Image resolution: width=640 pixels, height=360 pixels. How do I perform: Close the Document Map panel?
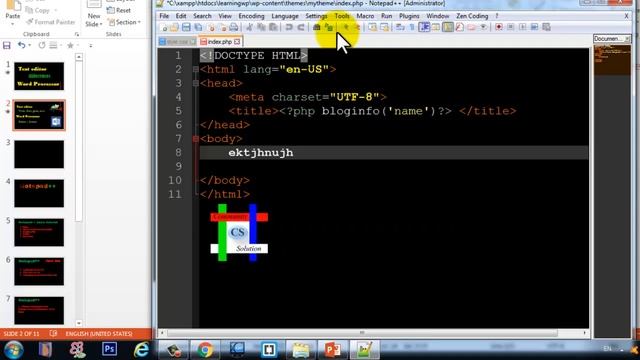click(x=627, y=39)
